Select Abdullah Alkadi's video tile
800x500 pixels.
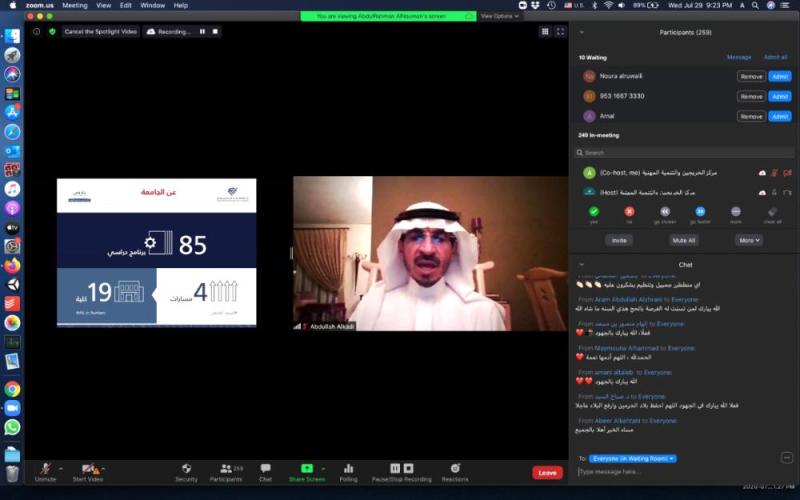coord(430,254)
